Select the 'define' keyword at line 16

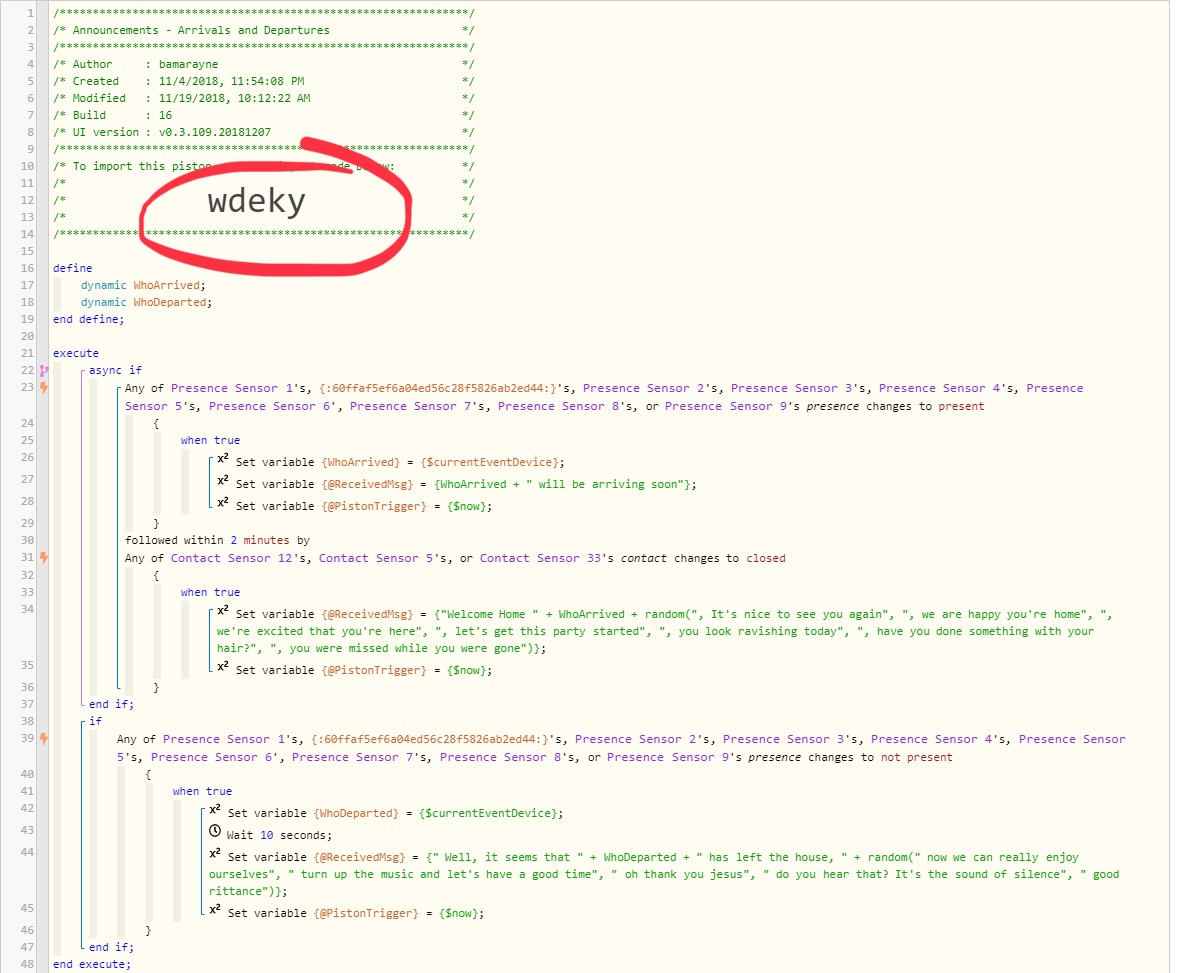73,268
